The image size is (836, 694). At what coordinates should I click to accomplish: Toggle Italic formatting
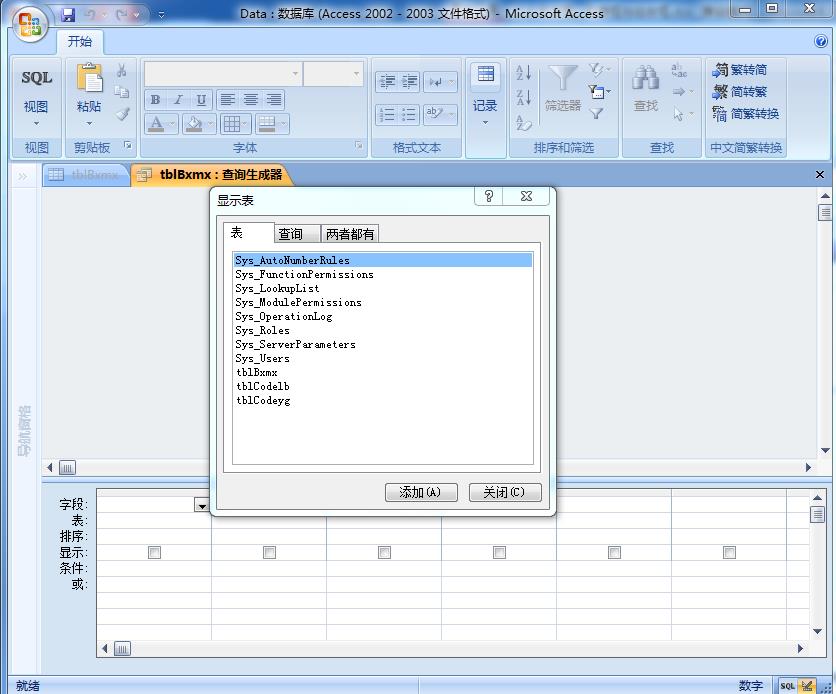(x=178, y=100)
